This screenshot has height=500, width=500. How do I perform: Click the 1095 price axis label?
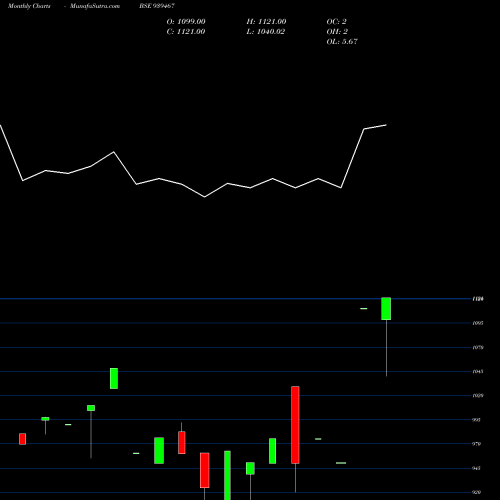coord(478,323)
